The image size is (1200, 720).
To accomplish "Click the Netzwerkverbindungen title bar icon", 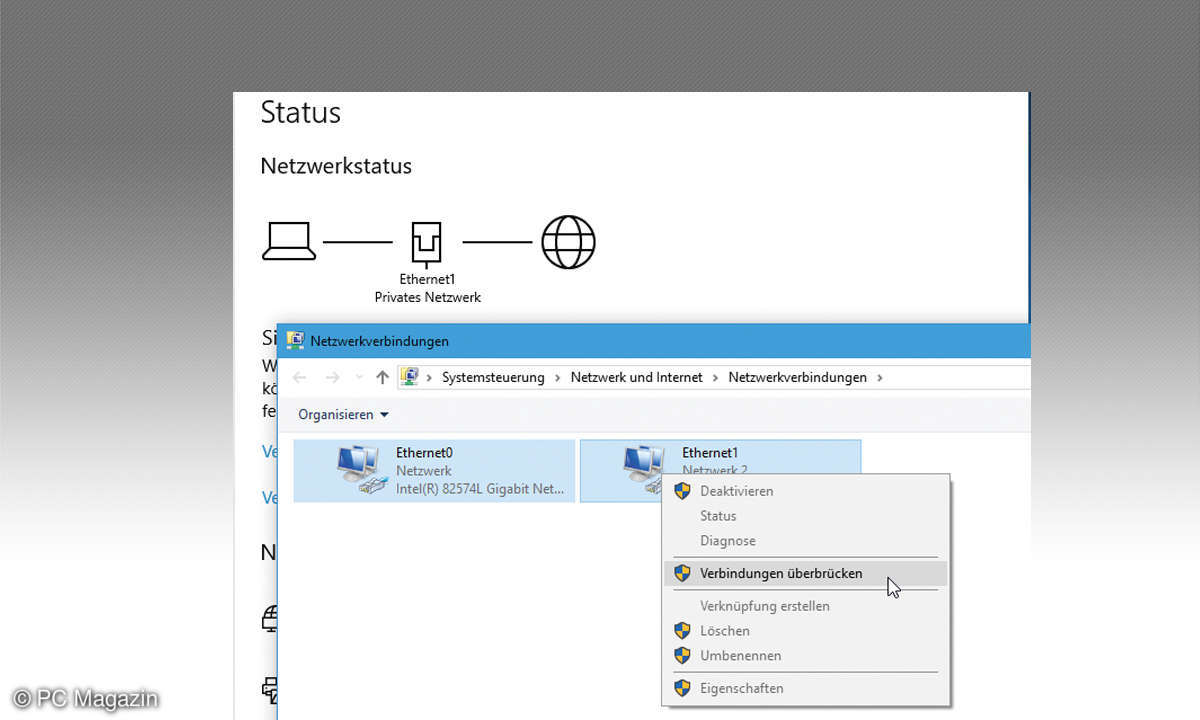I will (x=295, y=340).
